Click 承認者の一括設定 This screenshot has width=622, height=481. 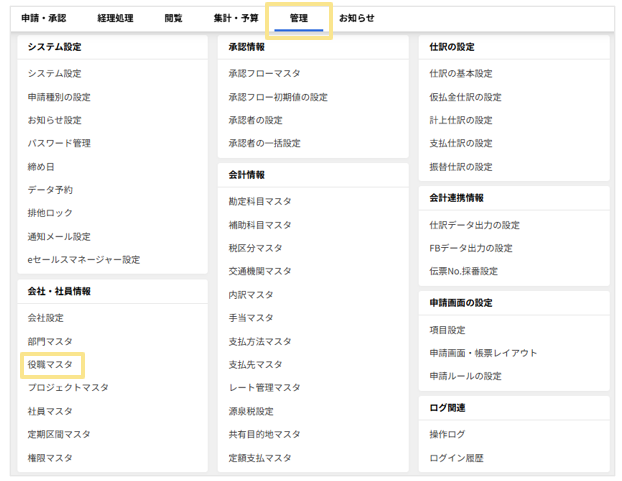click(264, 143)
